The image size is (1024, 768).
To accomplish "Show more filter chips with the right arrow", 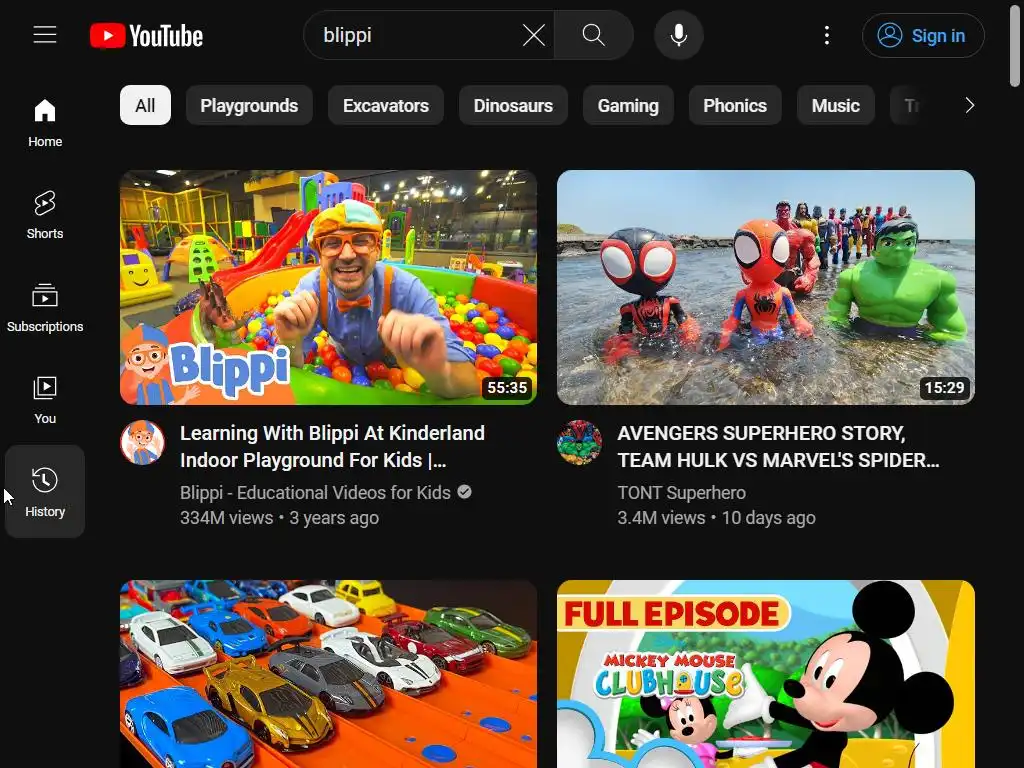I will pos(969,105).
